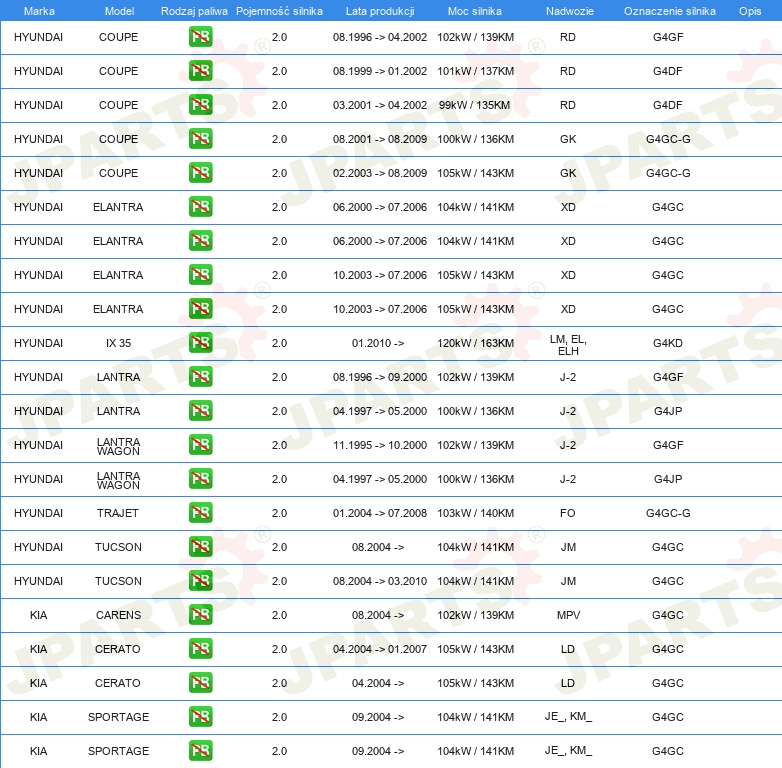The width and height of the screenshot is (782, 768).
Task: Click petrol icon in Cerato 04.2004 -> 01.2007 row
Action: tap(200, 648)
